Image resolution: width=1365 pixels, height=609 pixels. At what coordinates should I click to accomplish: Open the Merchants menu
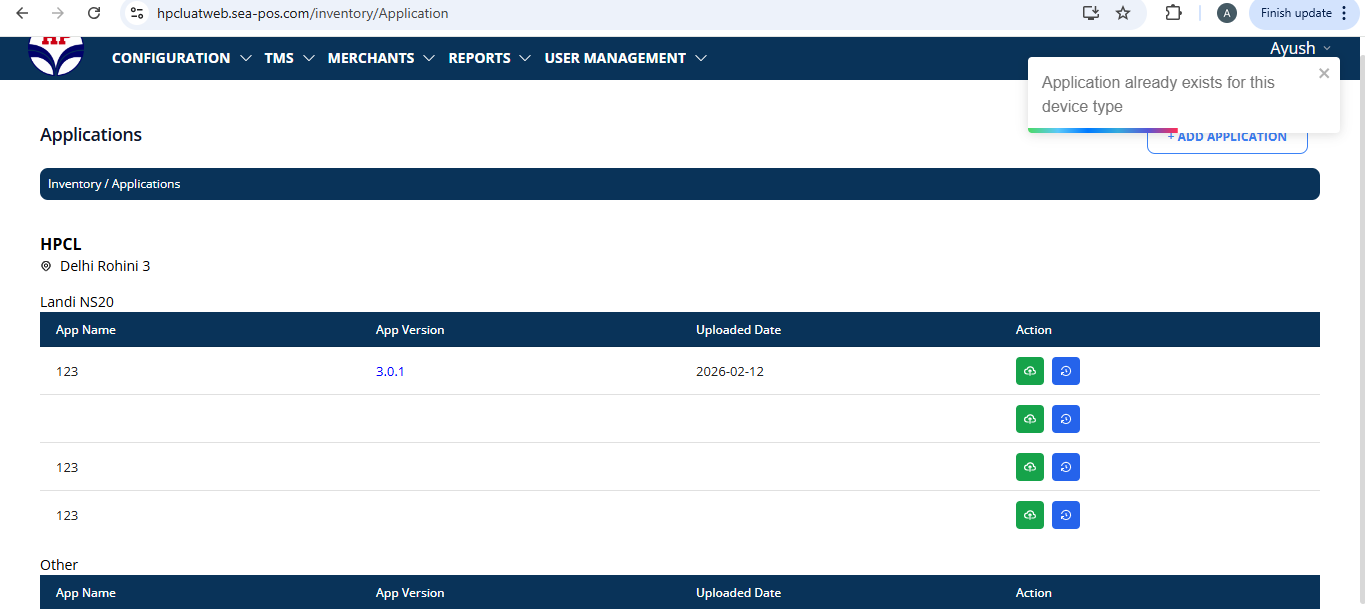381,58
